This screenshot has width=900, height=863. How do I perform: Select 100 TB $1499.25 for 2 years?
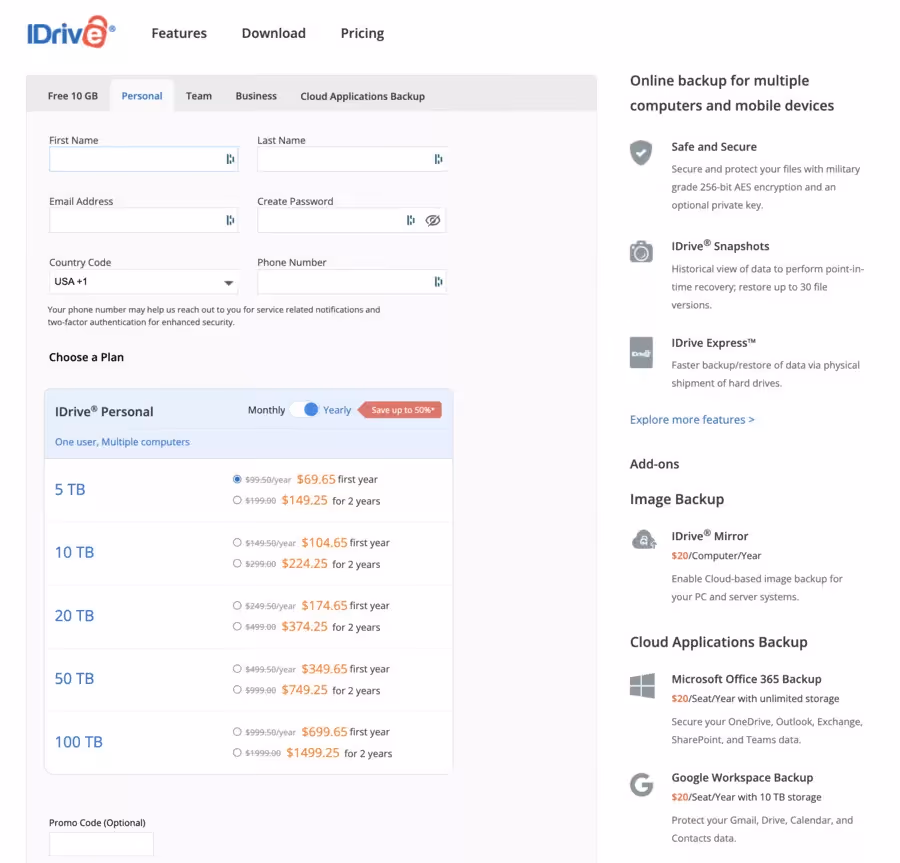(237, 753)
